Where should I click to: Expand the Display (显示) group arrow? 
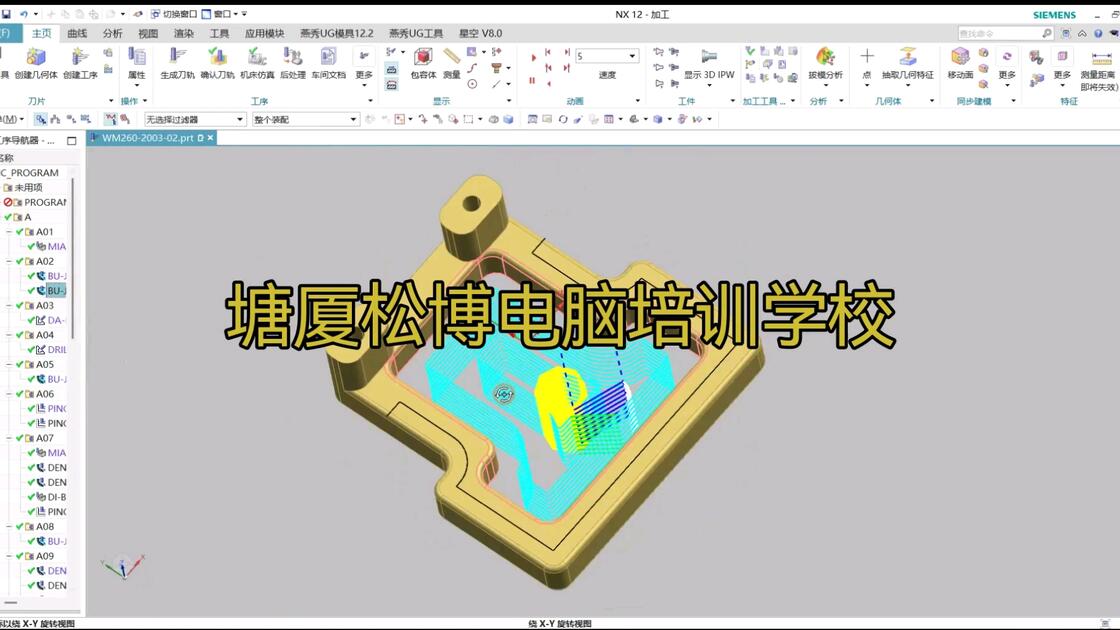509,101
